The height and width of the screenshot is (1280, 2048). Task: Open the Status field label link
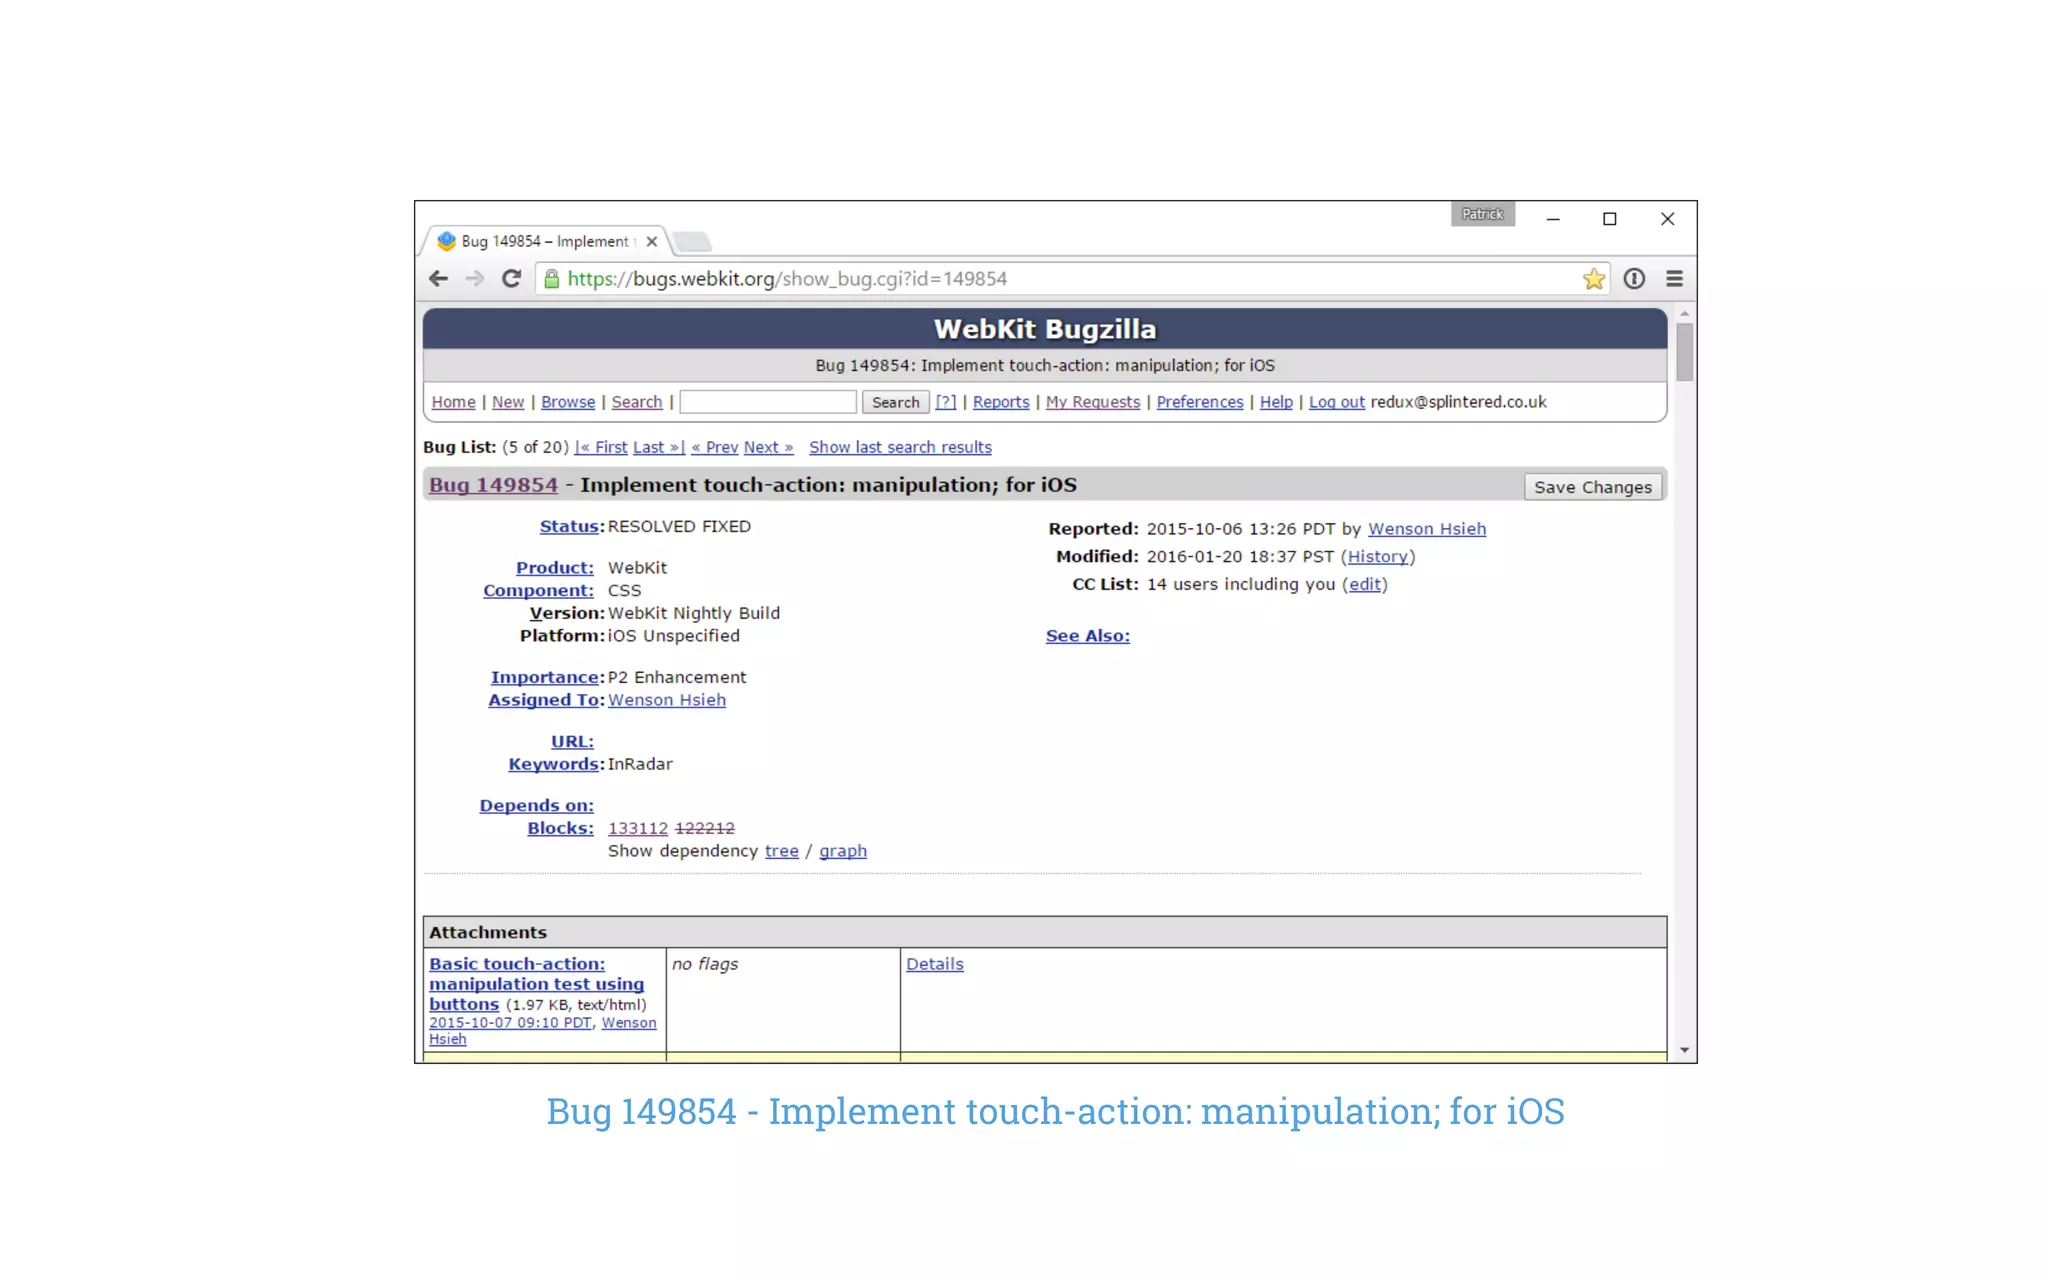click(x=570, y=527)
